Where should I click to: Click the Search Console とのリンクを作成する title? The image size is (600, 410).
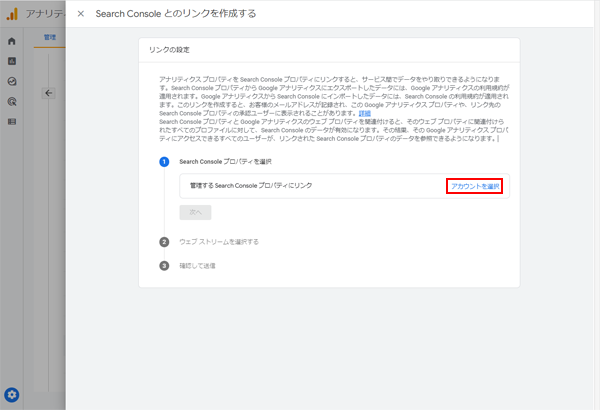(x=176, y=14)
